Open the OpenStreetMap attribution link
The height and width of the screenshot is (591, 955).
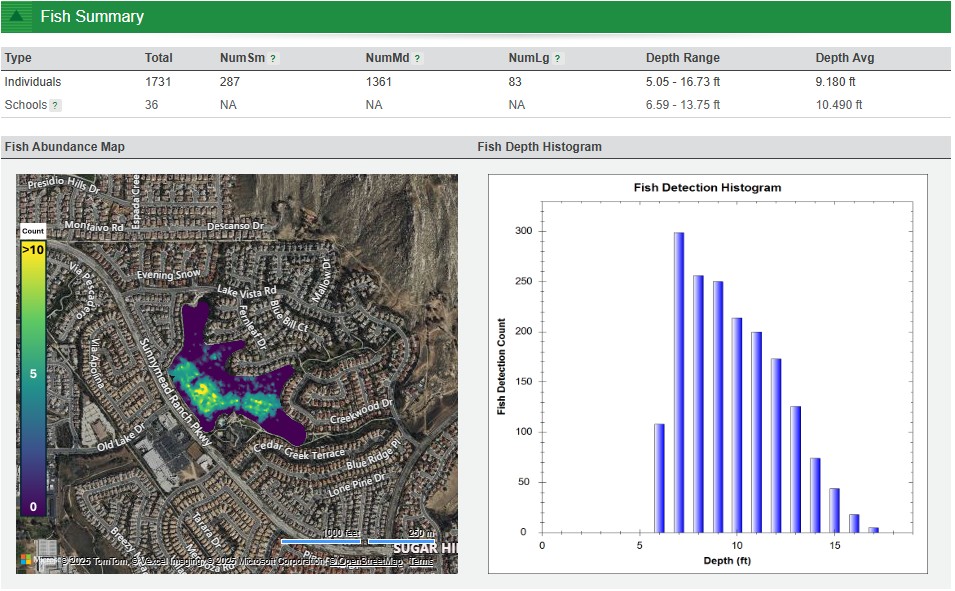click(368, 561)
